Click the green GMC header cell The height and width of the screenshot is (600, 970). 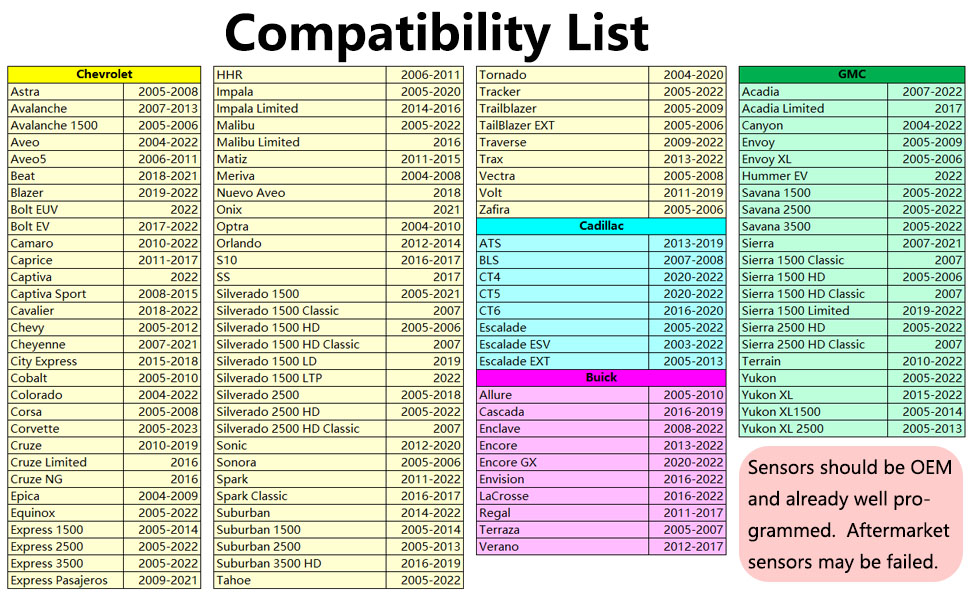(851, 74)
